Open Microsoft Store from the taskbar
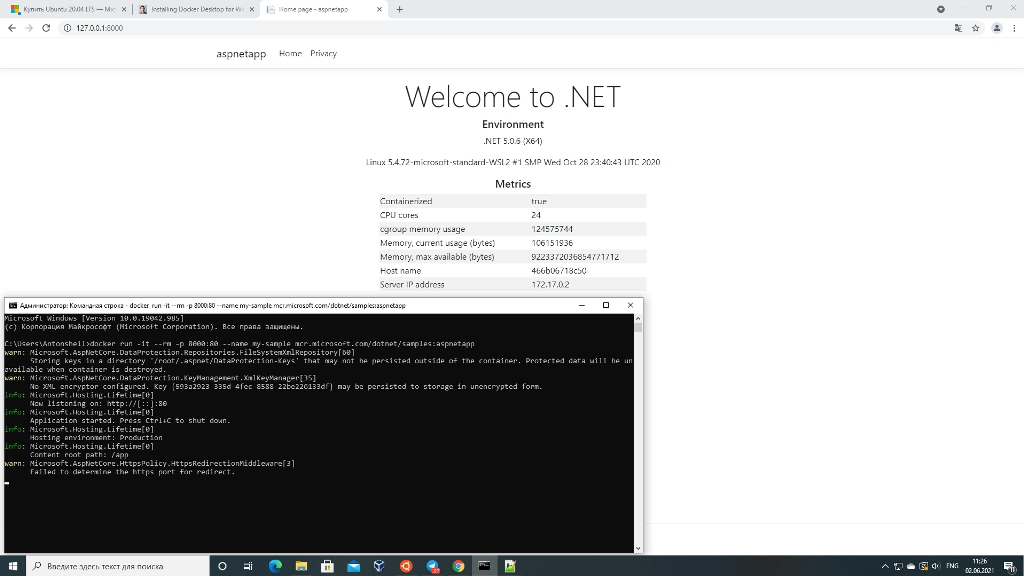 click(x=327, y=566)
